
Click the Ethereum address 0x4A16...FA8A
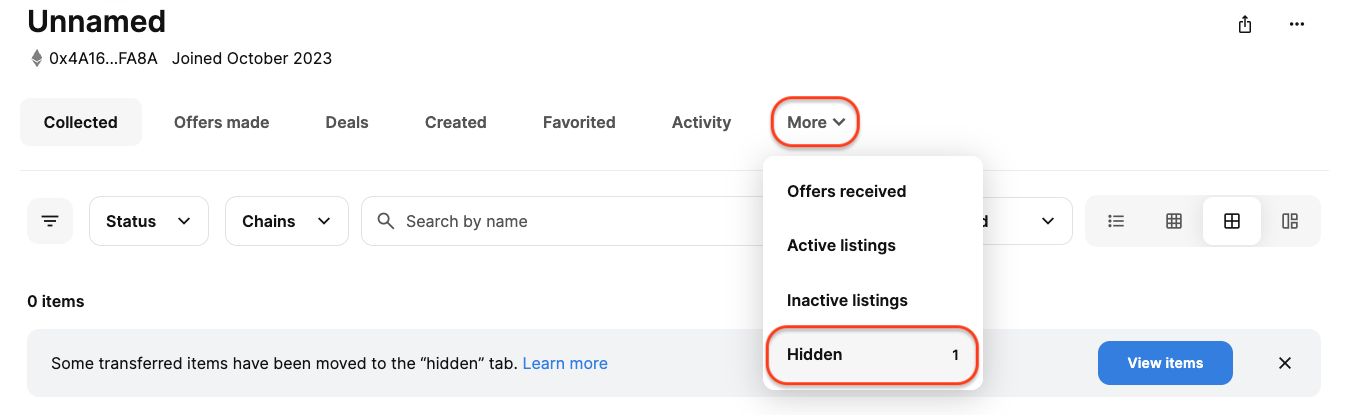(x=104, y=58)
